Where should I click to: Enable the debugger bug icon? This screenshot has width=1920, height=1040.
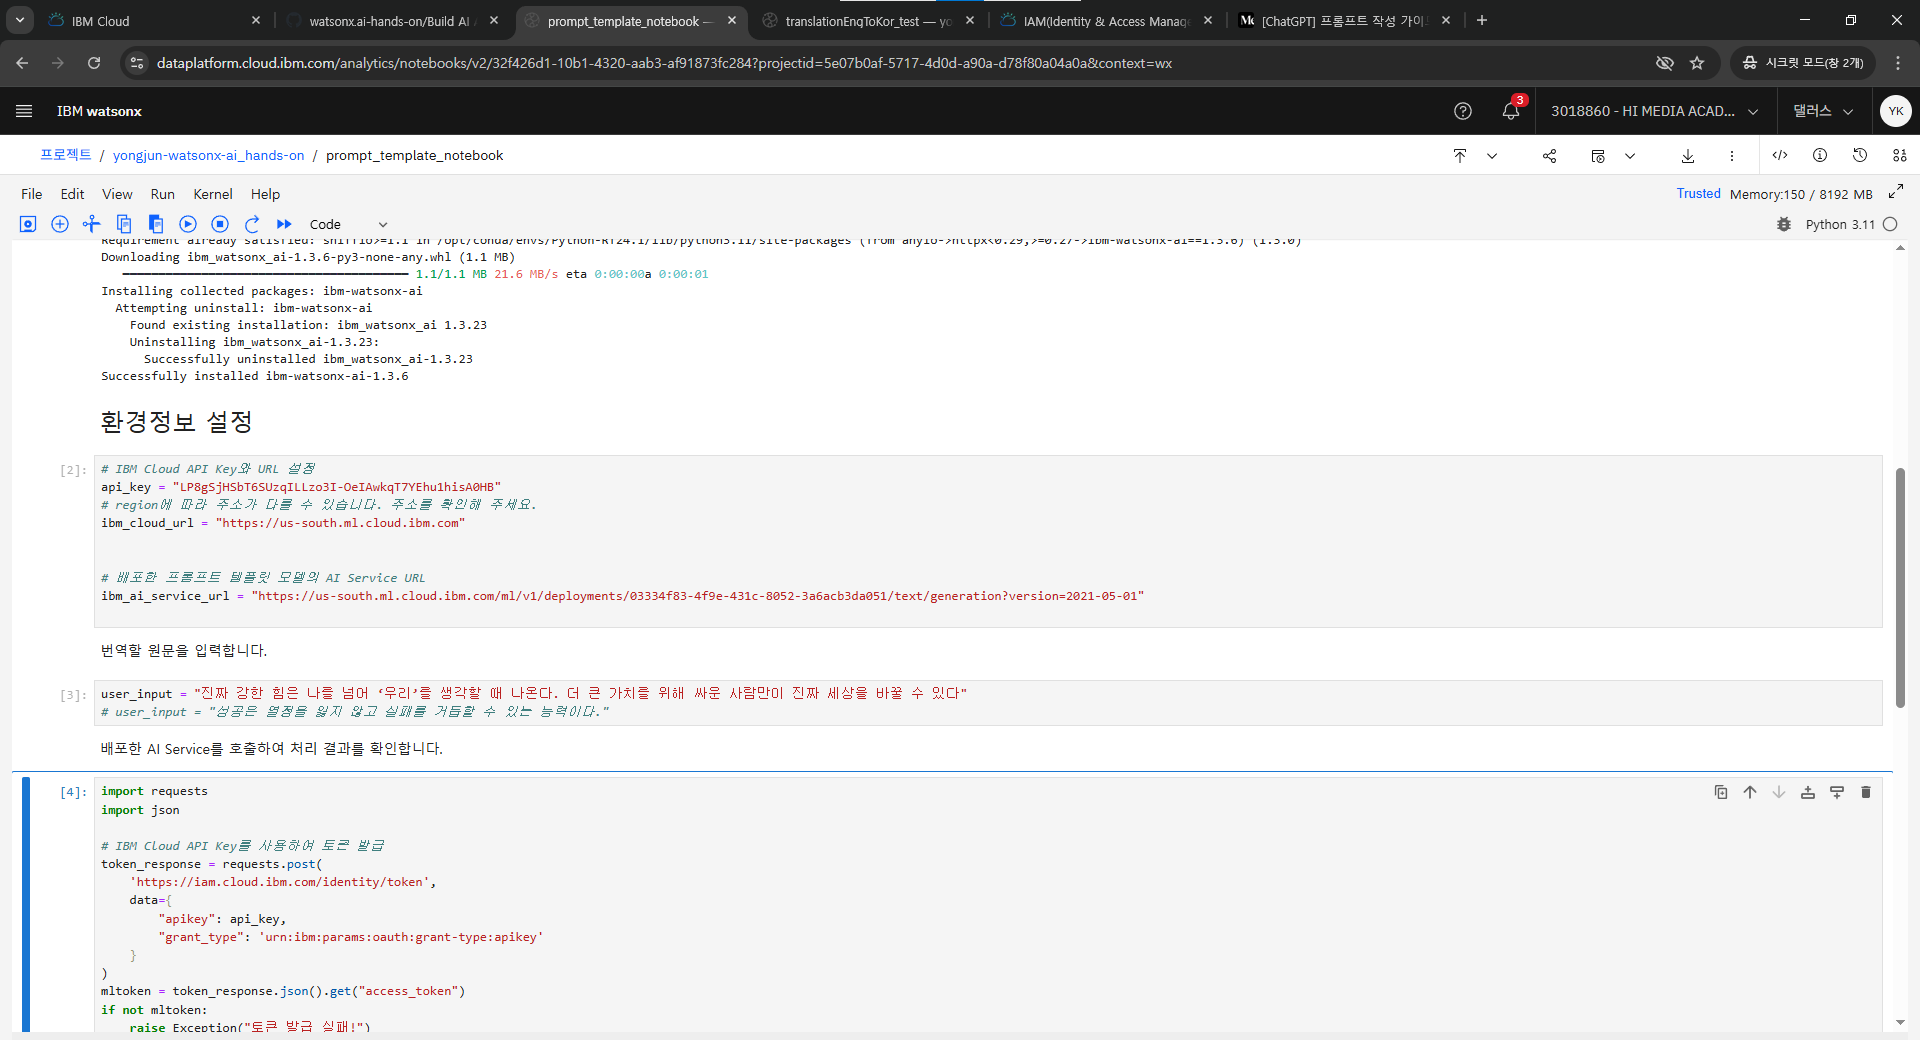[x=1784, y=225]
